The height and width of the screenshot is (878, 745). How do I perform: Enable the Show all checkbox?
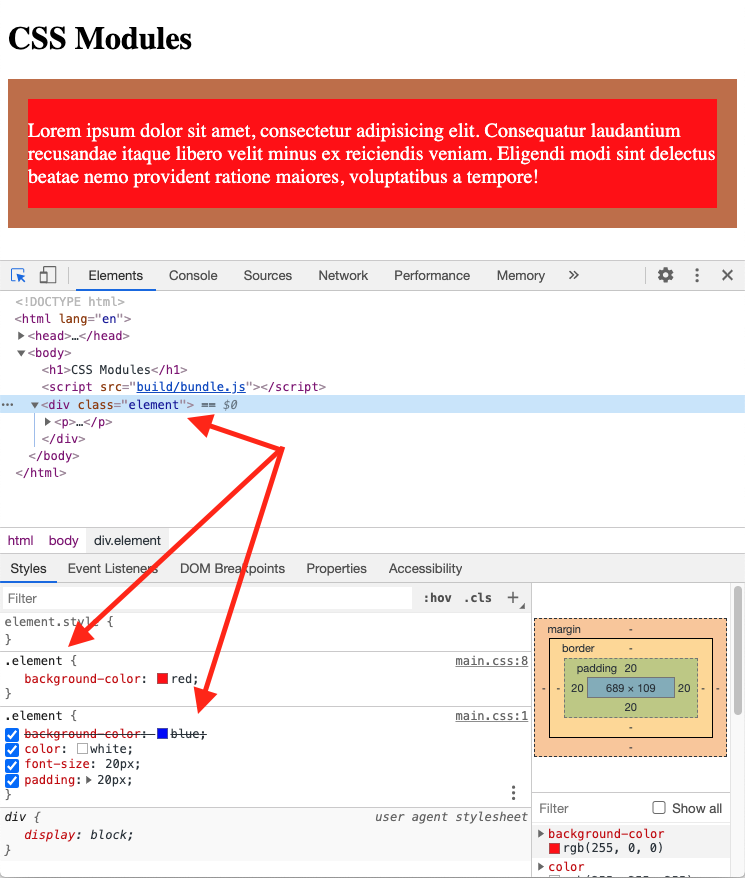pos(659,807)
